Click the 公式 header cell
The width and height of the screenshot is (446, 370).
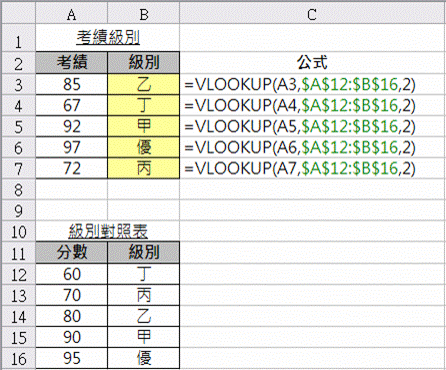click(312, 62)
